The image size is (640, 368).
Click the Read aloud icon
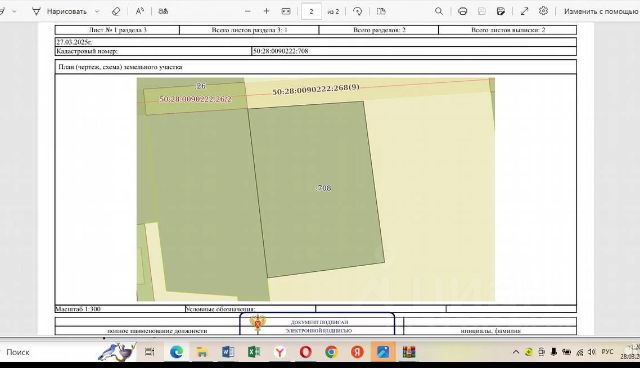tap(140, 11)
